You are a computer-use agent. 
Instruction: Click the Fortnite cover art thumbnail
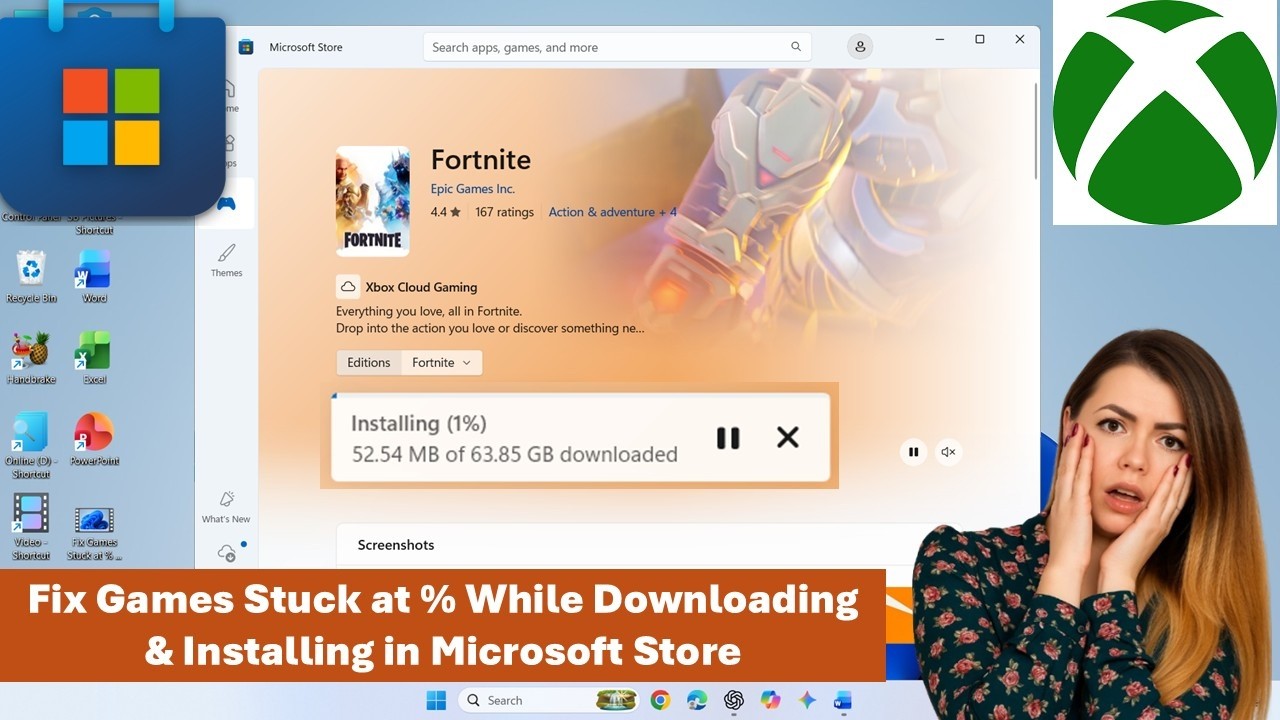[x=373, y=201]
